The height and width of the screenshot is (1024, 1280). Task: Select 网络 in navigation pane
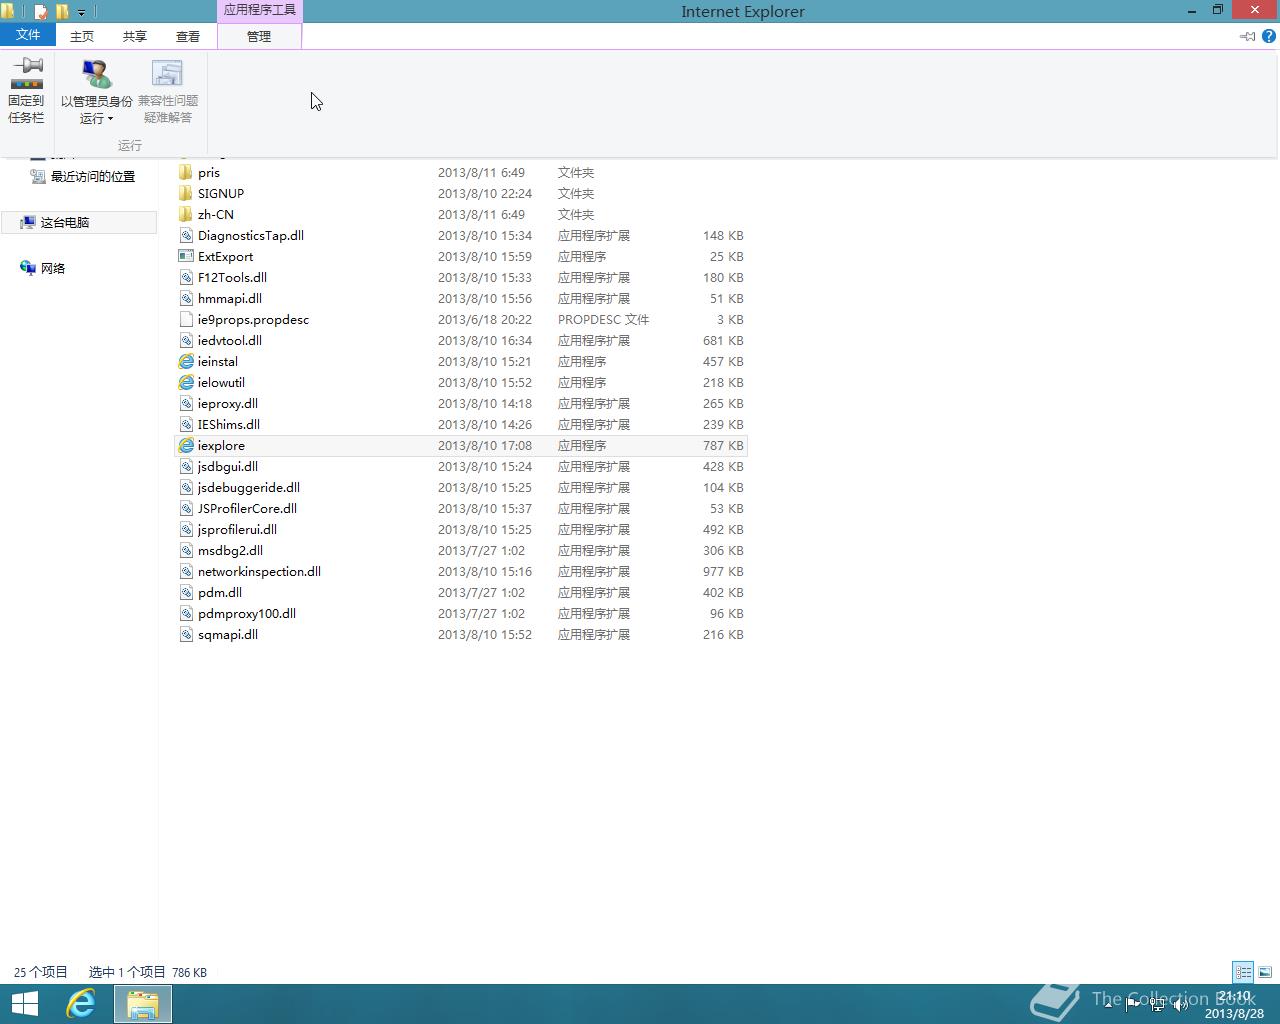[53, 269]
